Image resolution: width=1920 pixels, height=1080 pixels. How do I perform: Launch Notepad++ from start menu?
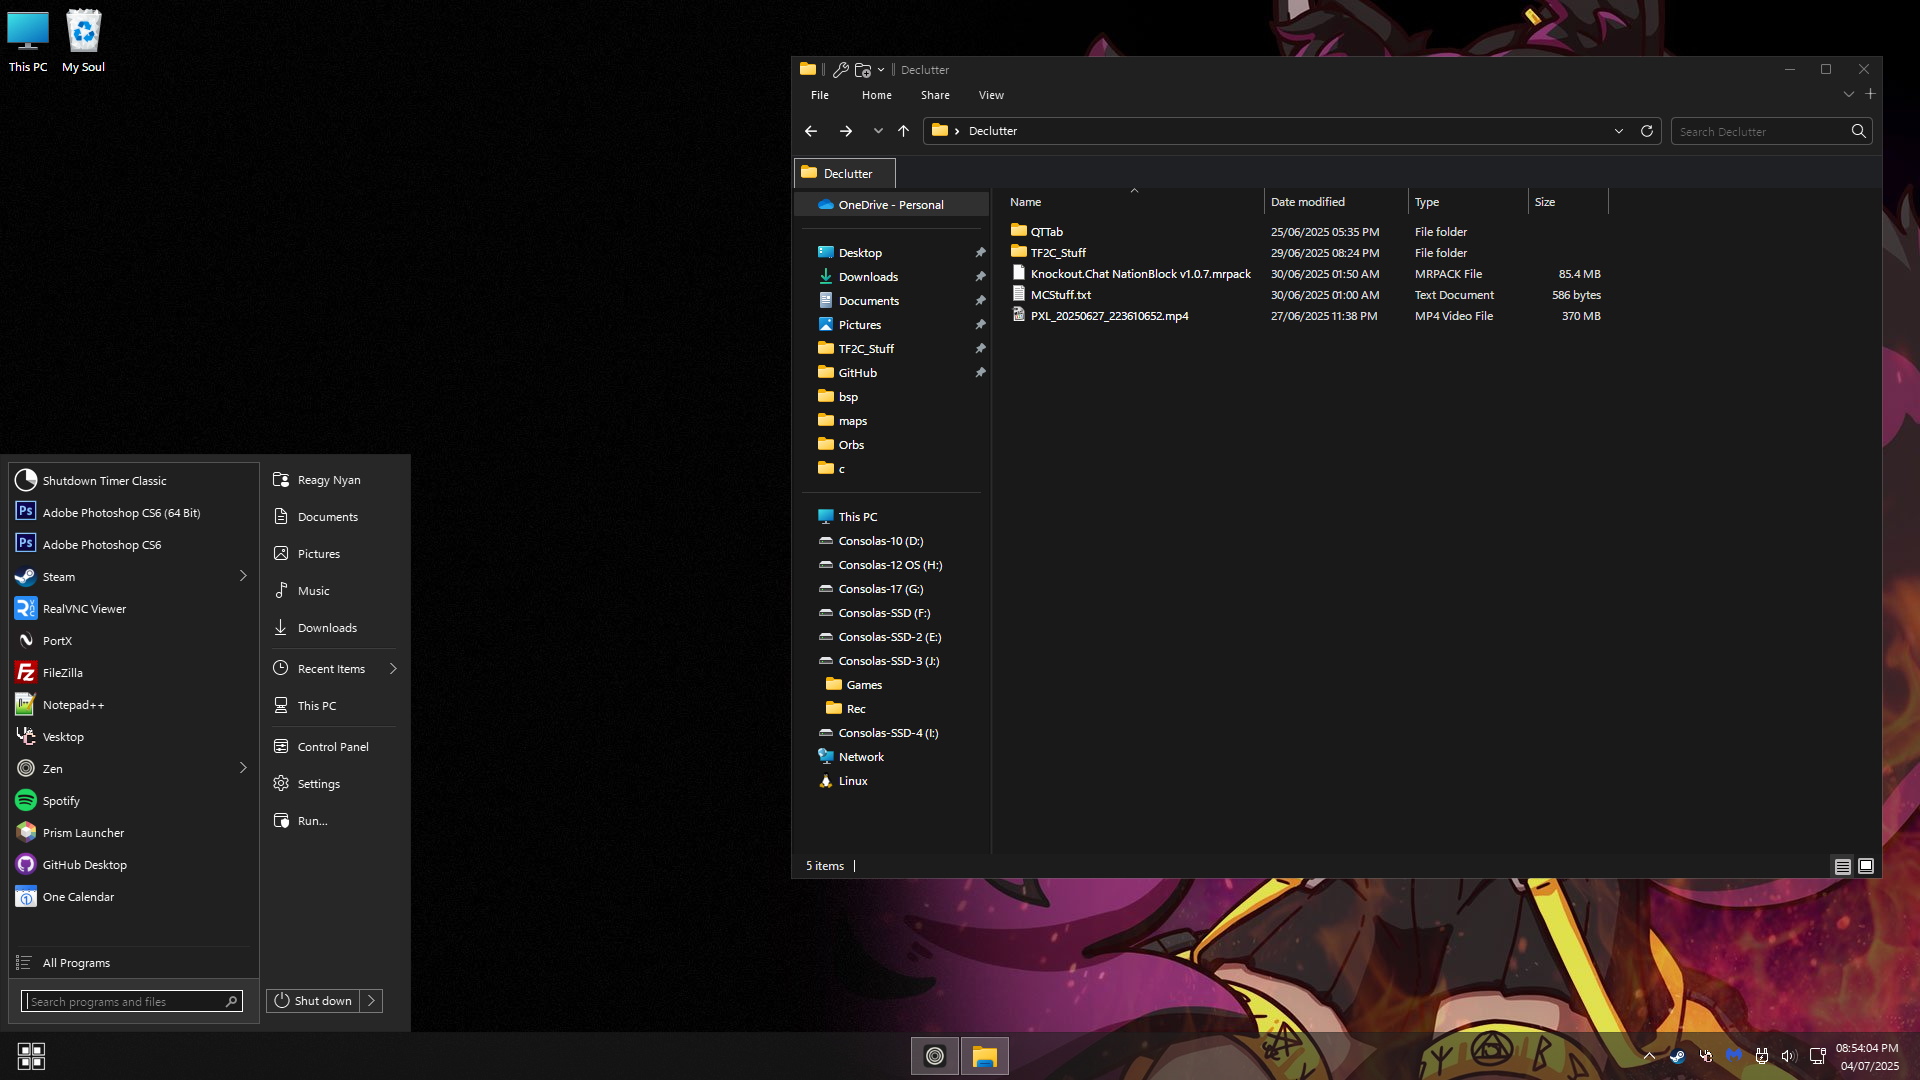pos(133,705)
